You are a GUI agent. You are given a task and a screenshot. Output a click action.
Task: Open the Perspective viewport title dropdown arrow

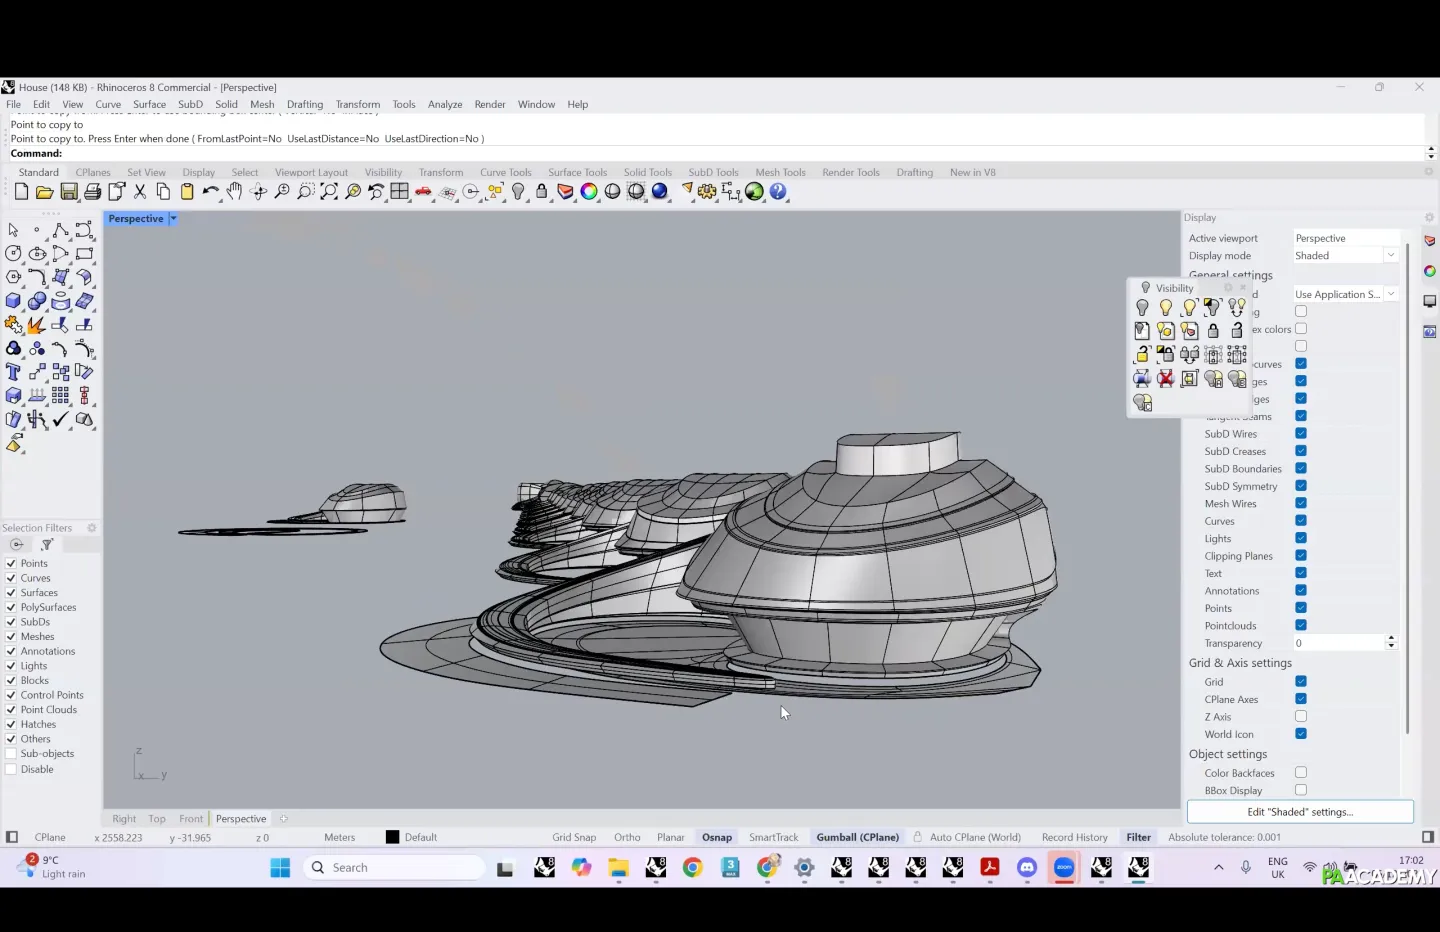tap(173, 219)
